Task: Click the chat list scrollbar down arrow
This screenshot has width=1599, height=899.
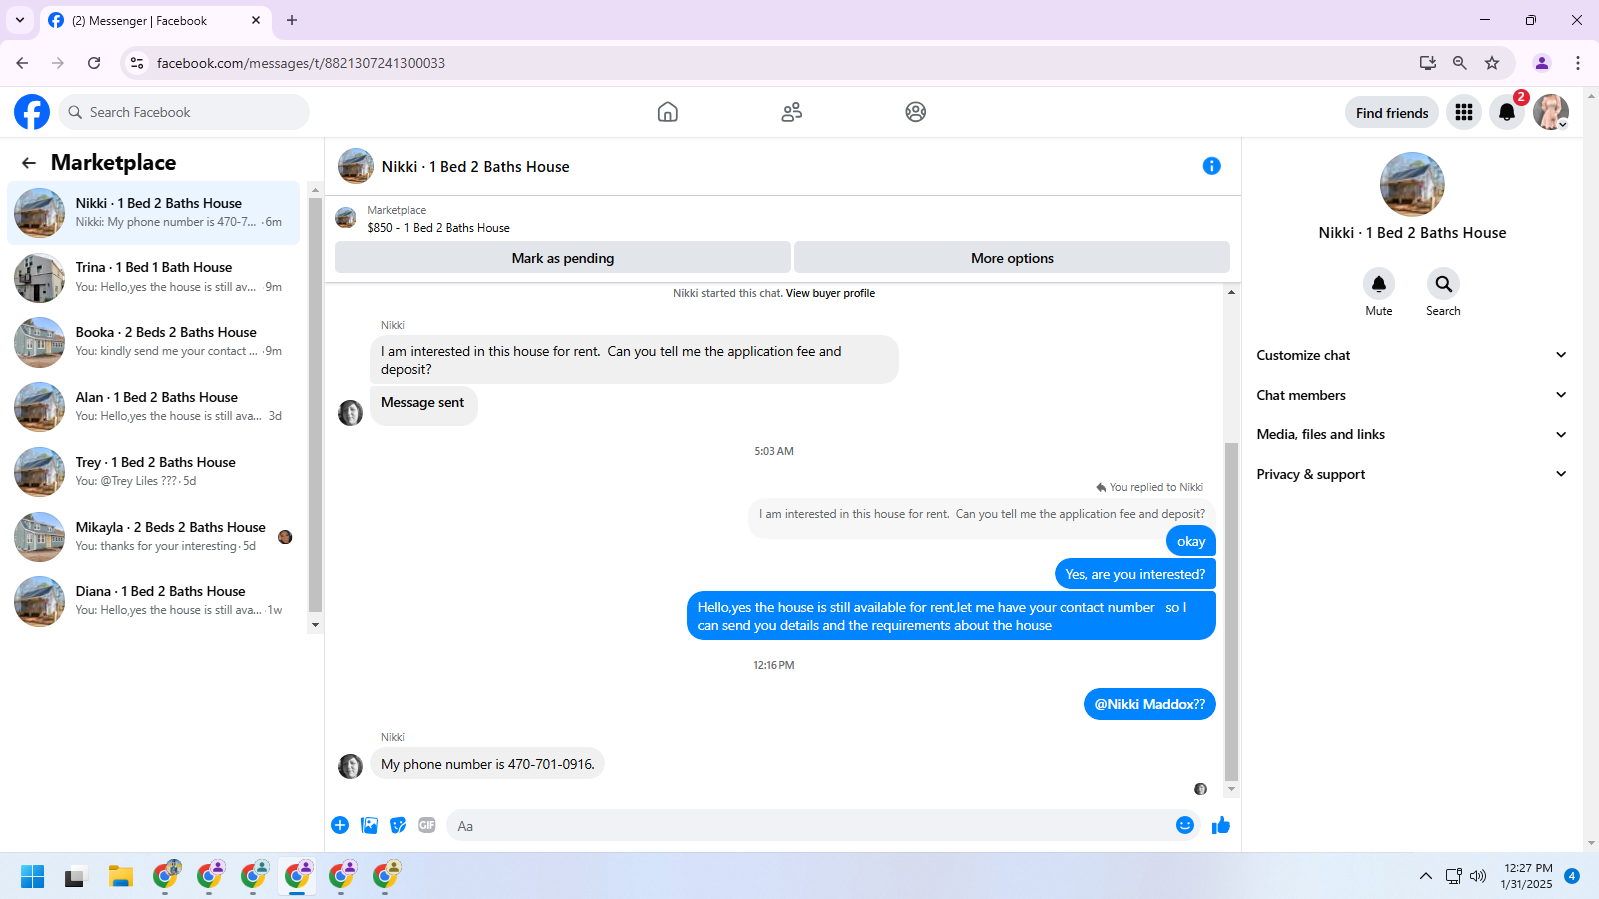Action: [x=316, y=625]
